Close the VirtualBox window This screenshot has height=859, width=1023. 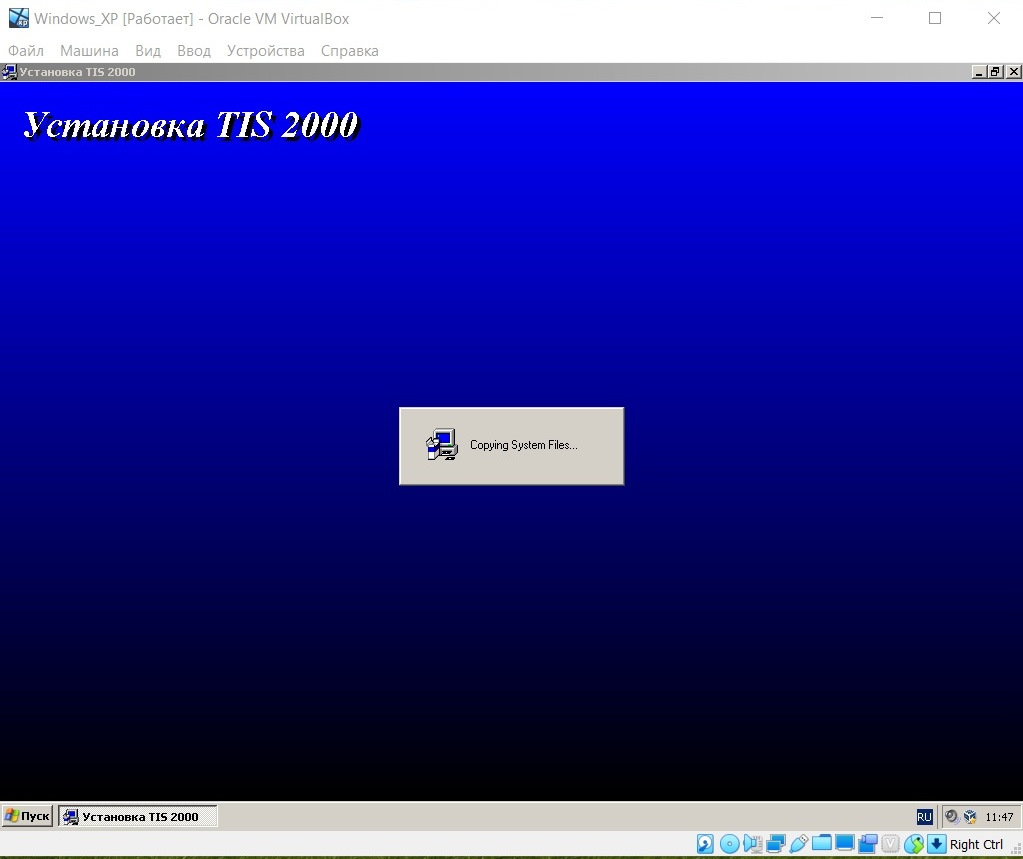[994, 18]
